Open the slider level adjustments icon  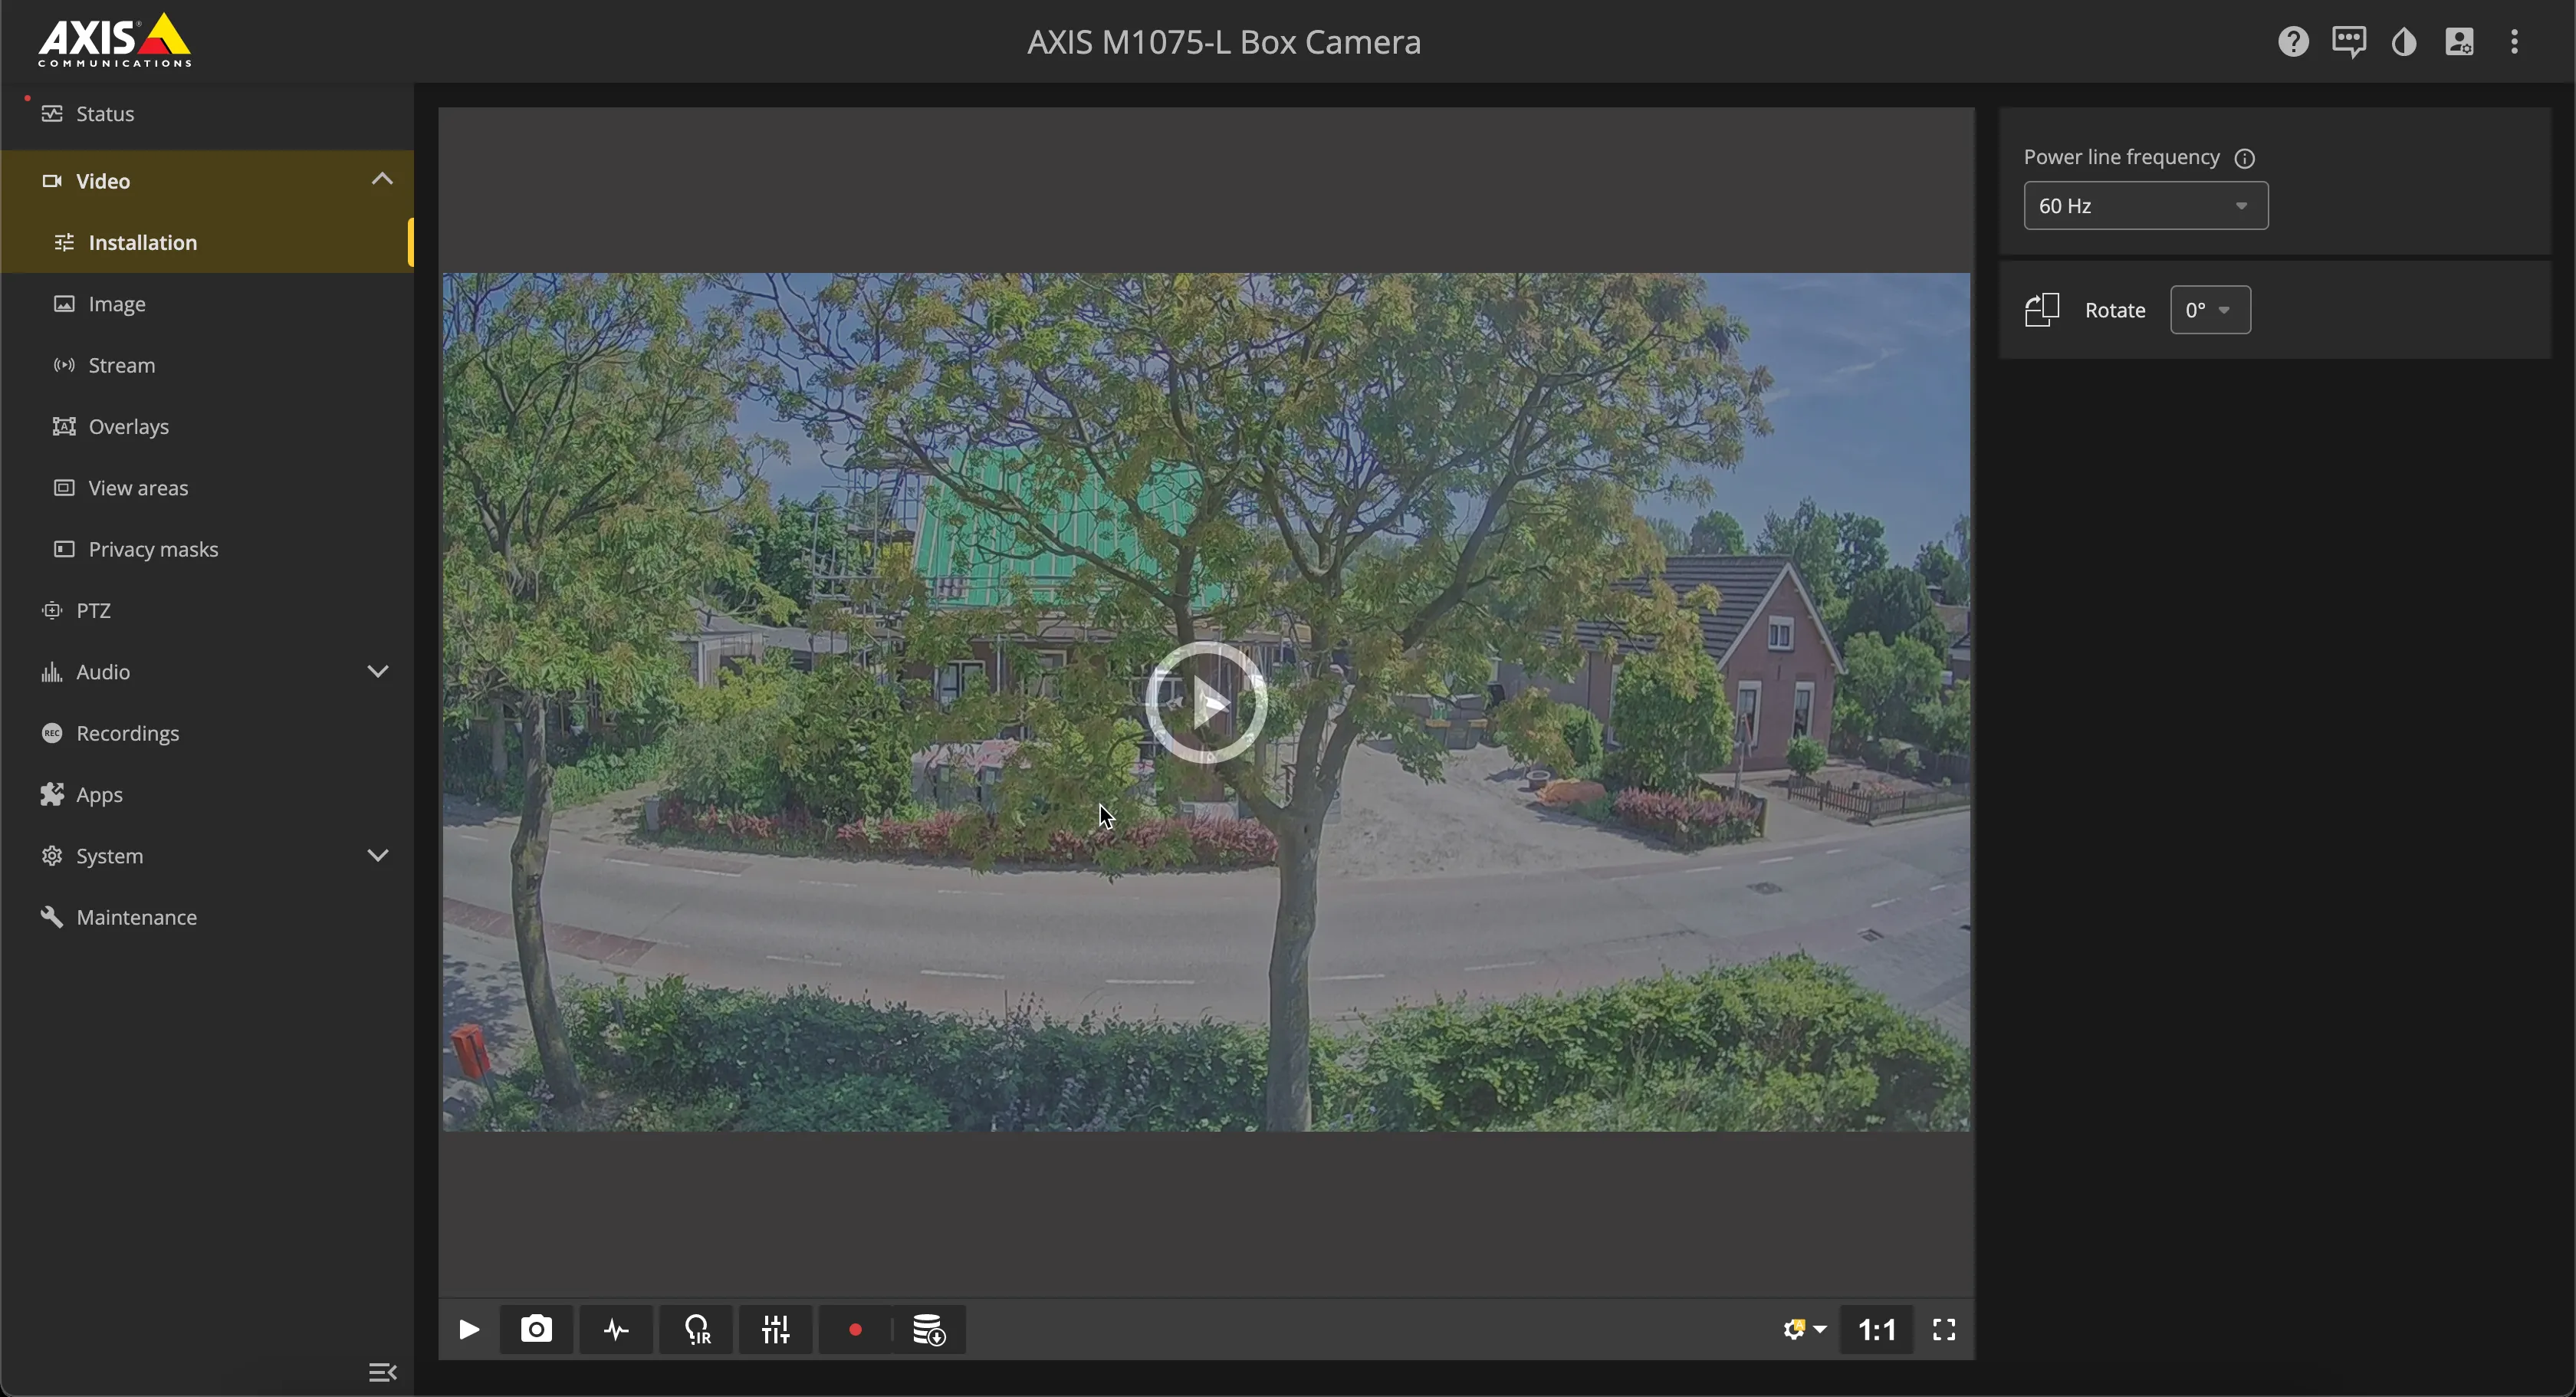click(776, 1329)
